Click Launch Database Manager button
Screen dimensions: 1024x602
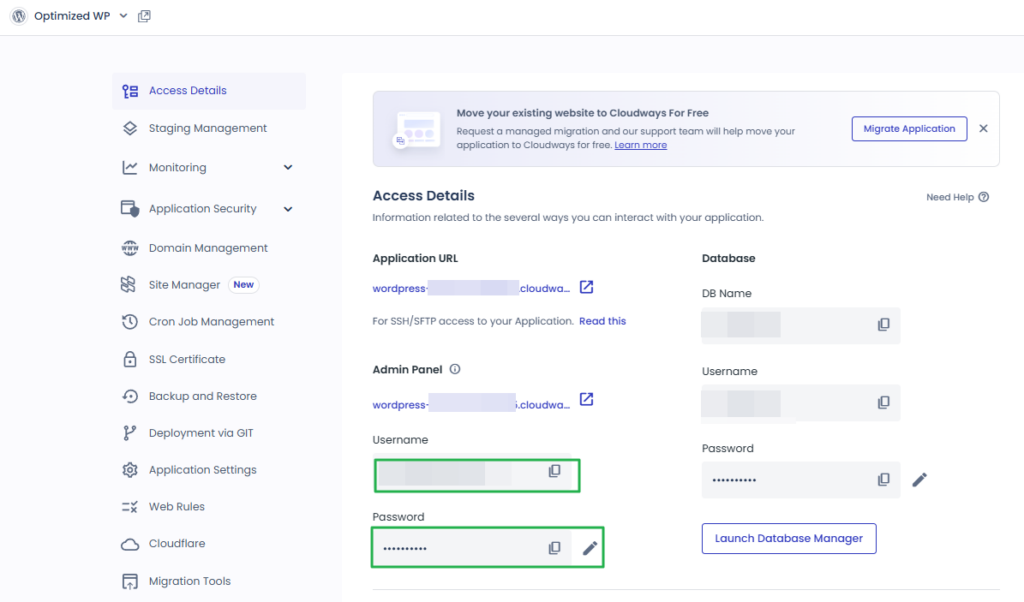click(x=789, y=539)
